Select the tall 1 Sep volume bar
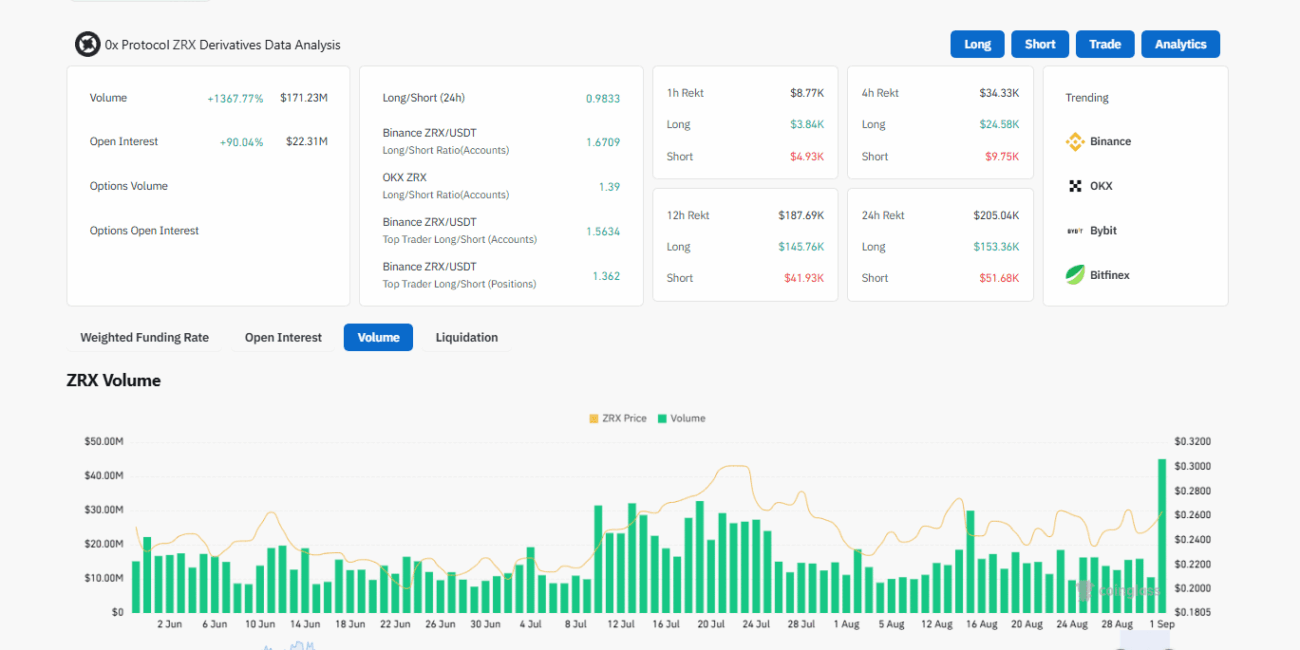The height and width of the screenshot is (650, 1300). (x=1162, y=536)
